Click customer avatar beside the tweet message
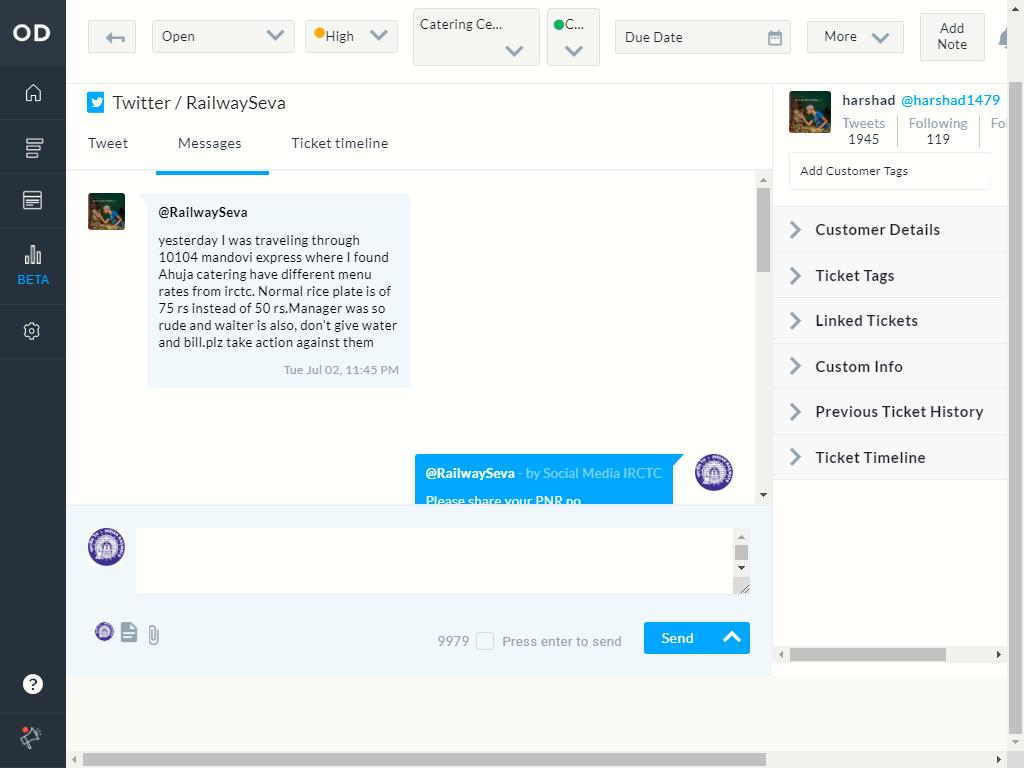 click(x=106, y=211)
